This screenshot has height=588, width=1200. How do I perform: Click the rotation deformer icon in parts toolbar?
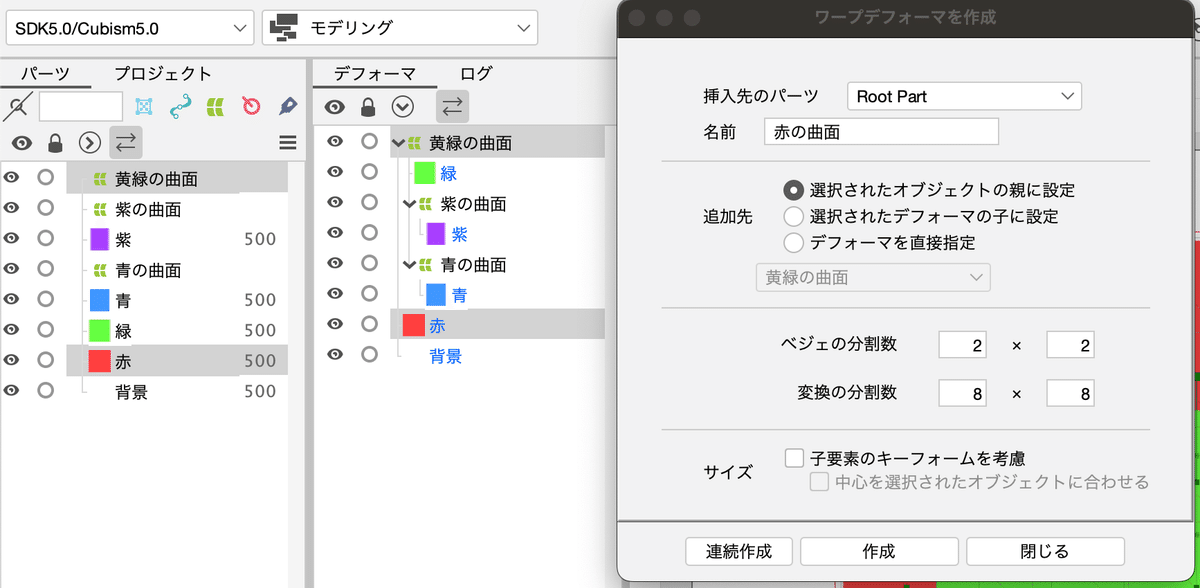[250, 106]
